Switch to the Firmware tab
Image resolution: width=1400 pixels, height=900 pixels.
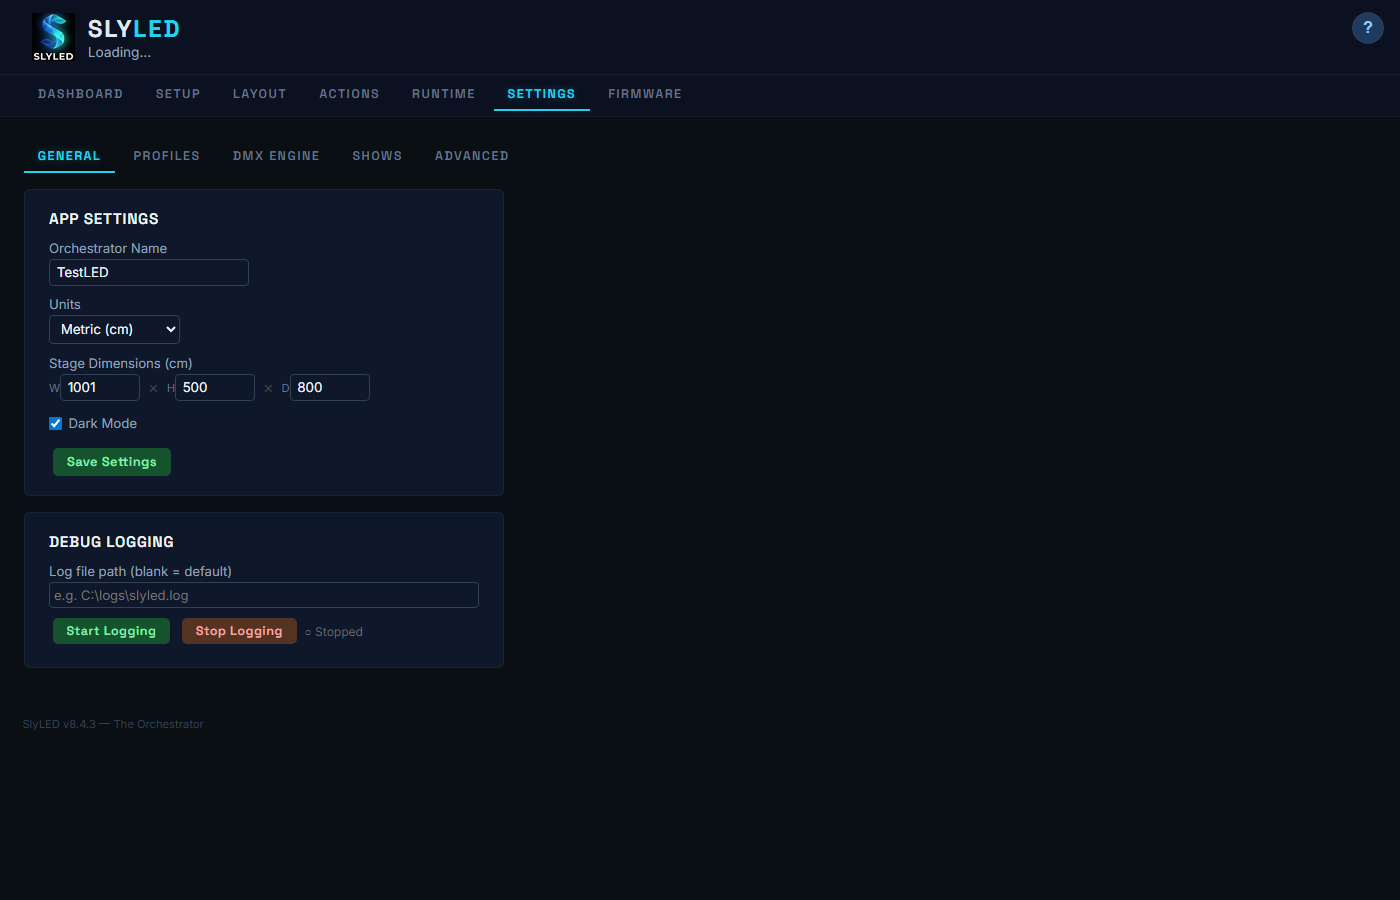coord(644,94)
